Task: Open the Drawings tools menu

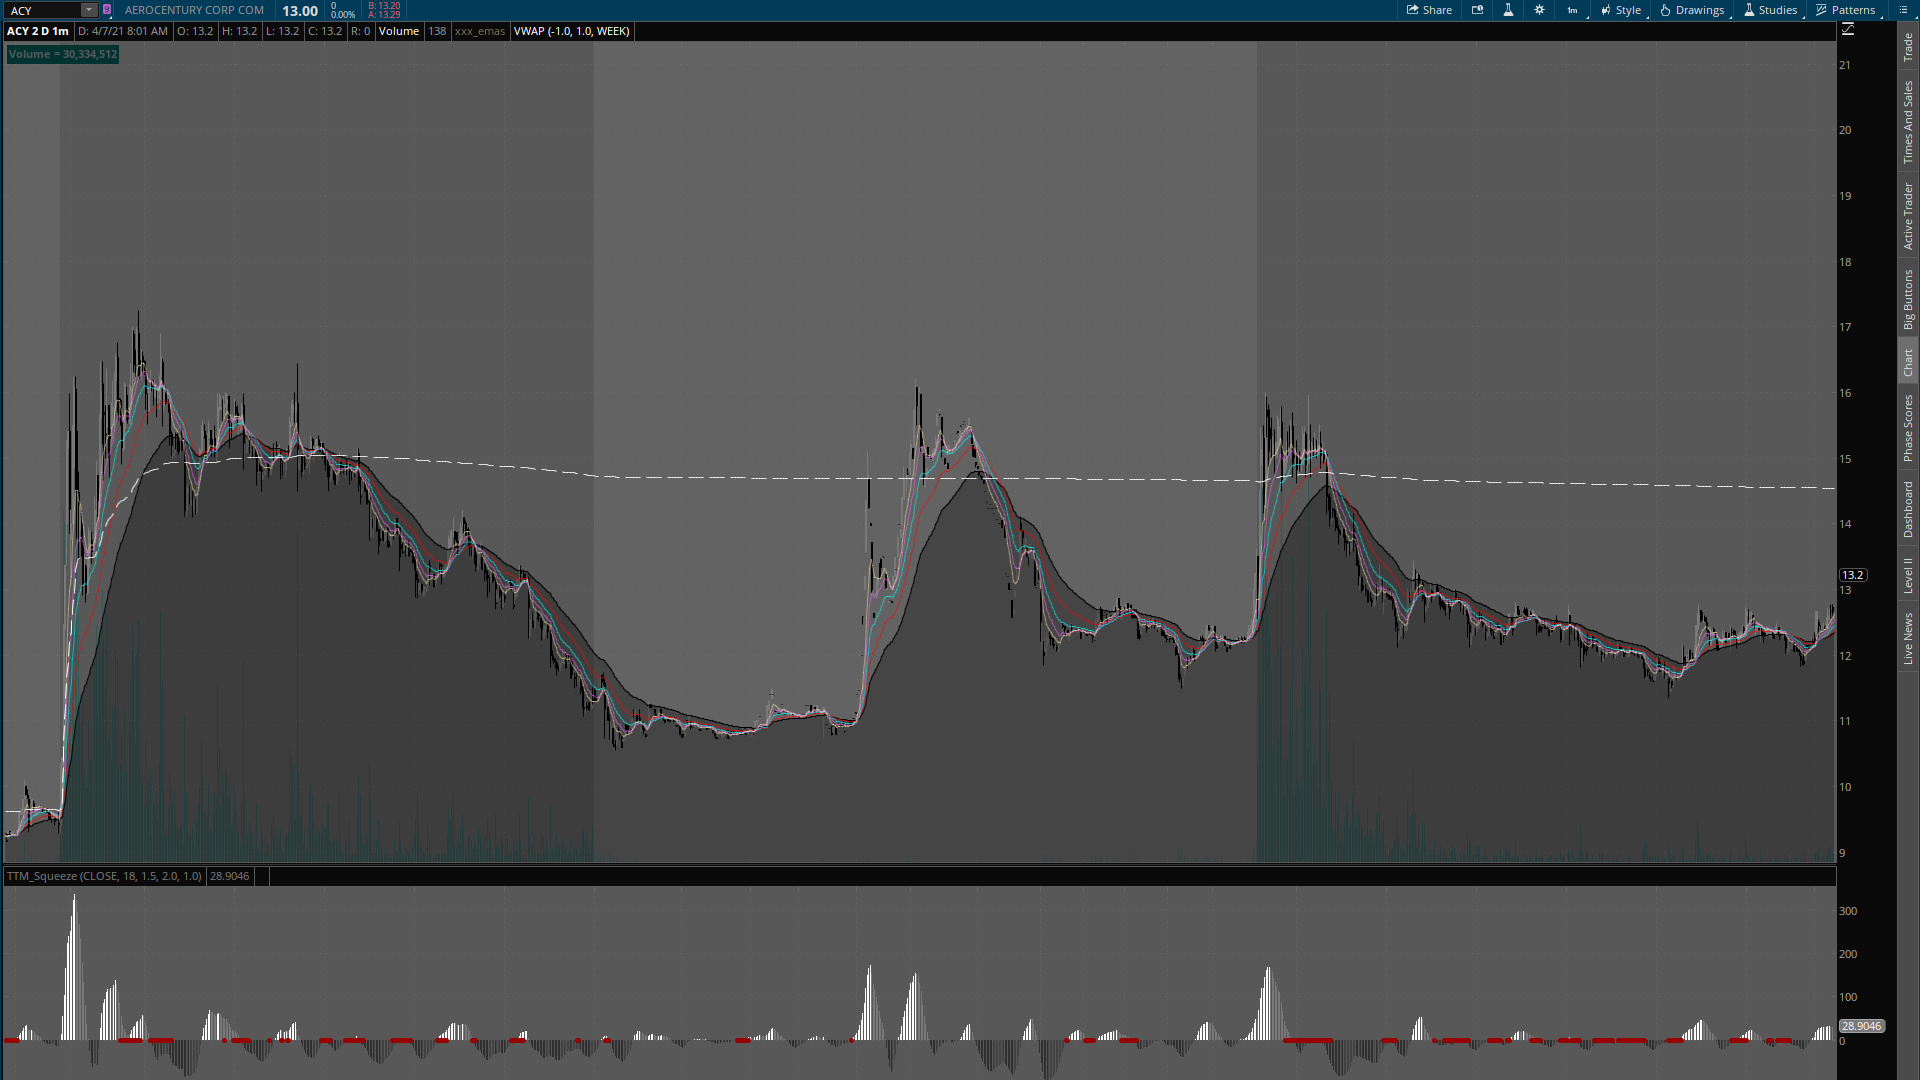Action: tap(1692, 10)
